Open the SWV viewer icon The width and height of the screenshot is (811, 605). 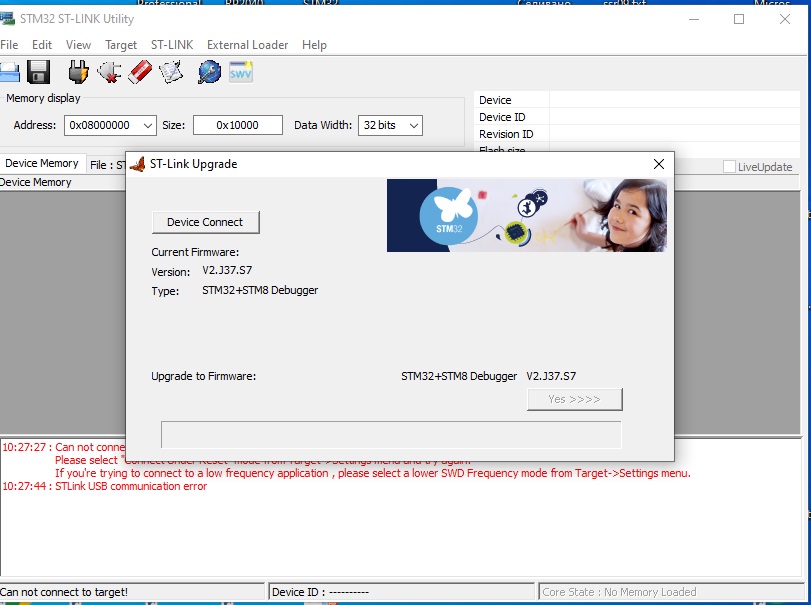pos(241,72)
